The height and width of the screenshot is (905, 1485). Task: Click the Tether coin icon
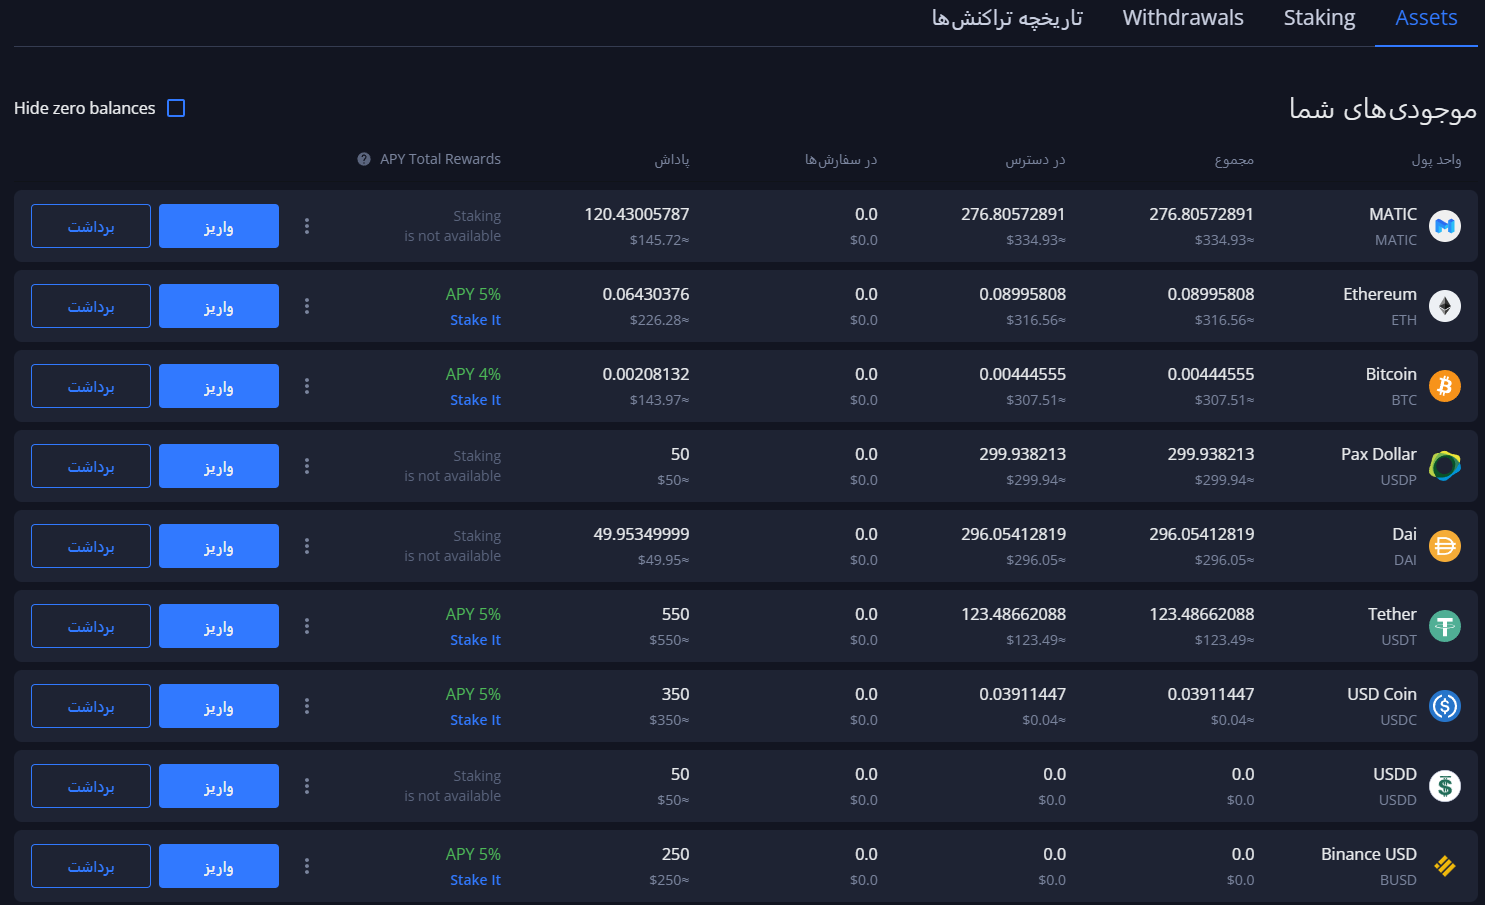click(1444, 626)
